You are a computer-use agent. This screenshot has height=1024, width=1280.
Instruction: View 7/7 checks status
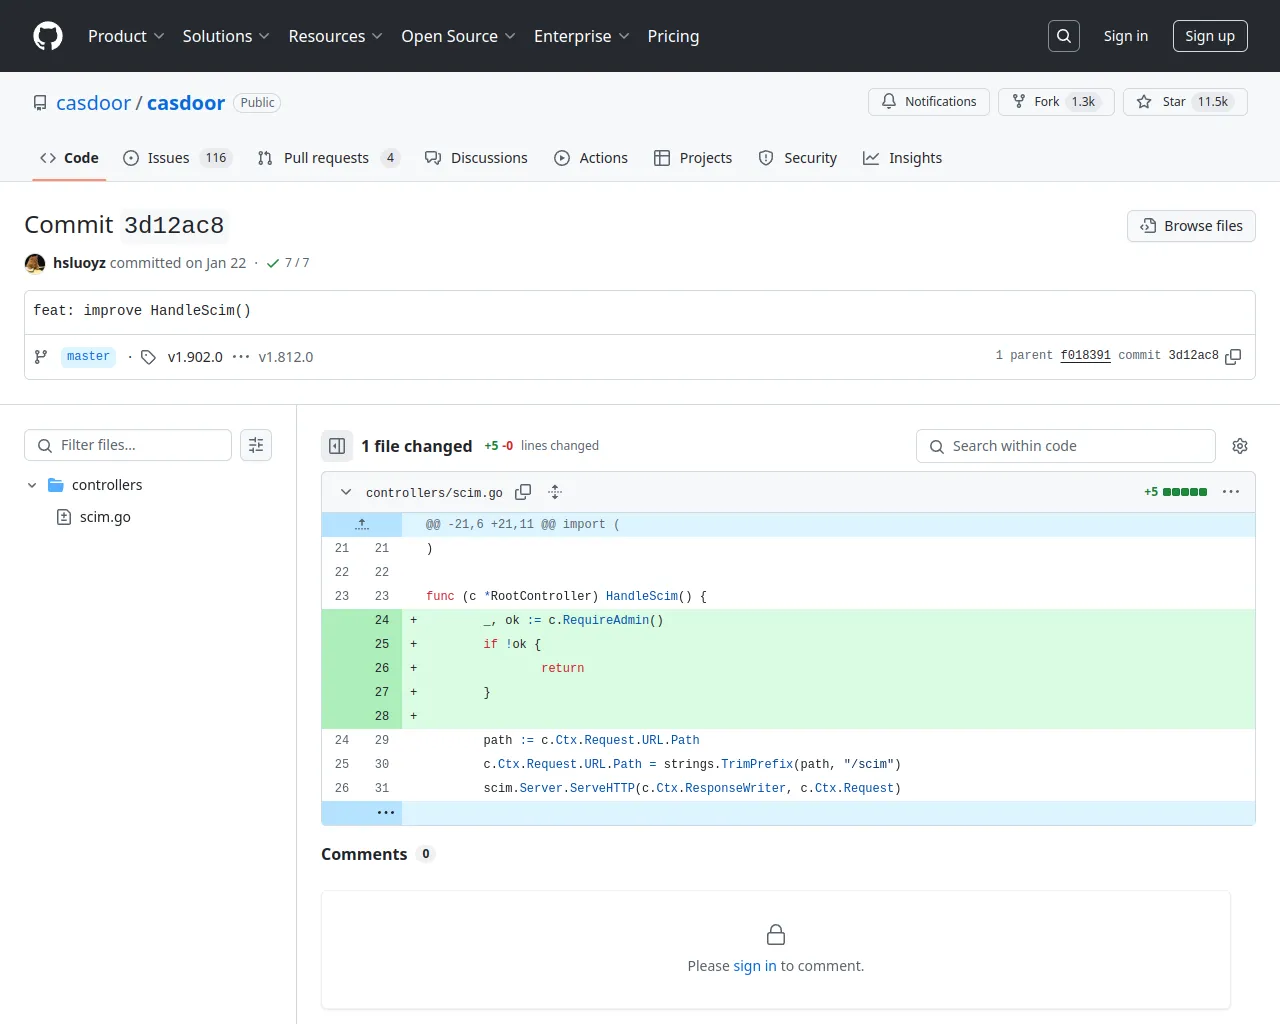(x=288, y=263)
